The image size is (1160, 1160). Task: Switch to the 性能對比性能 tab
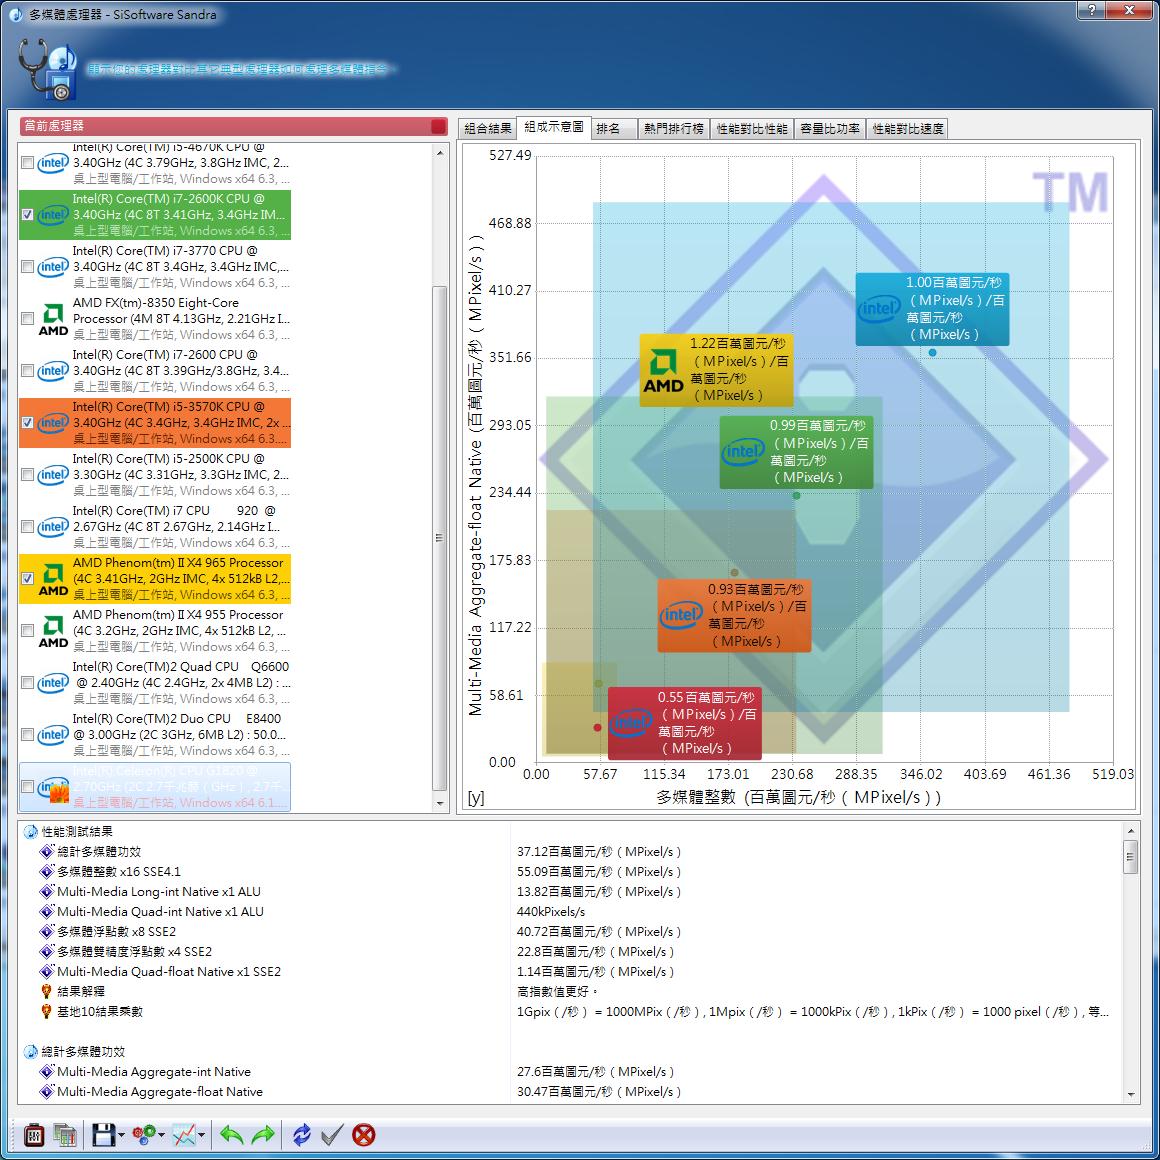(752, 129)
